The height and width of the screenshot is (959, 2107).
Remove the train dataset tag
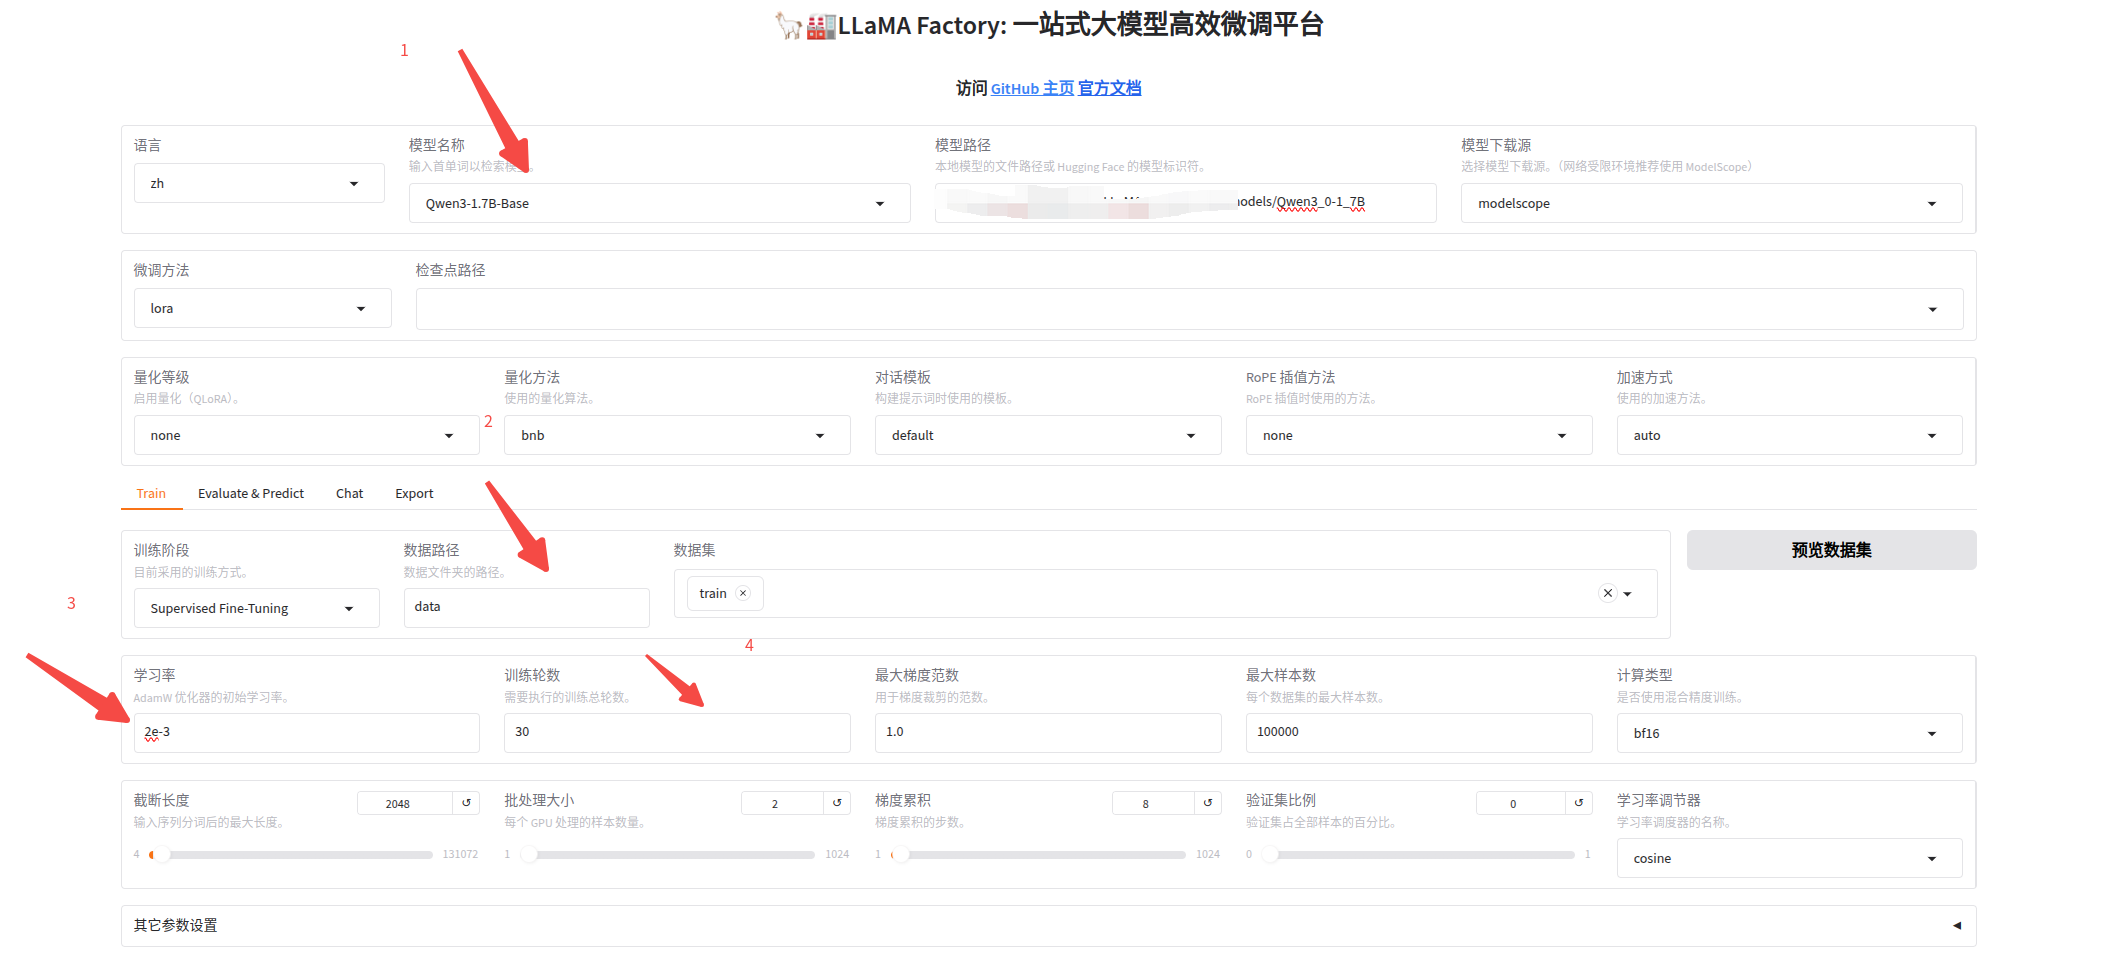click(743, 593)
